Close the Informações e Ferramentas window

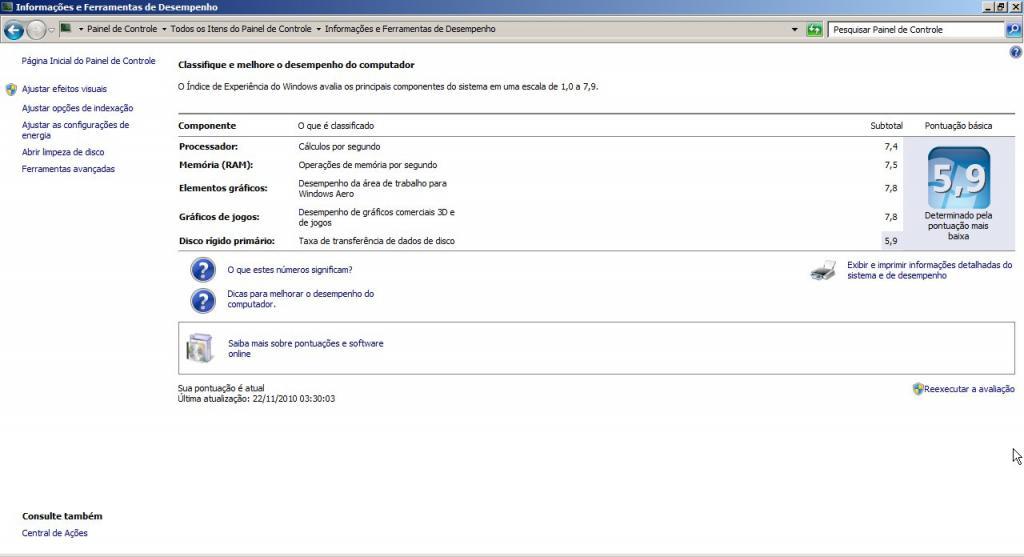pos(1015,7)
